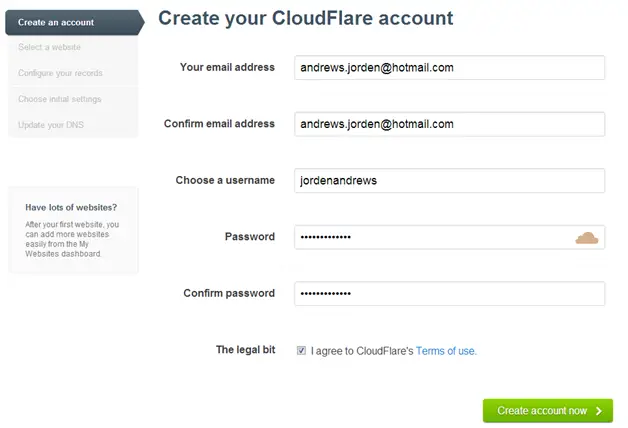Click the 'Confirm password' label
628x428 pixels.
tap(229, 293)
